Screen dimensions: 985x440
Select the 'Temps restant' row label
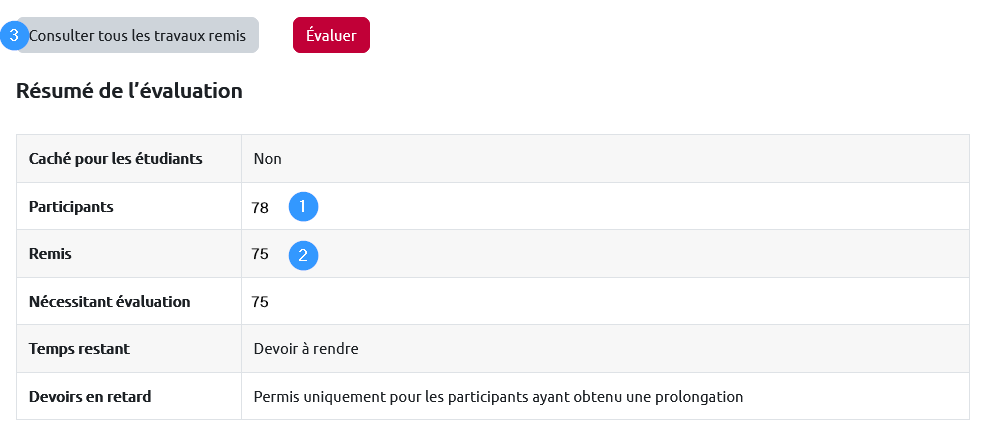tap(79, 349)
